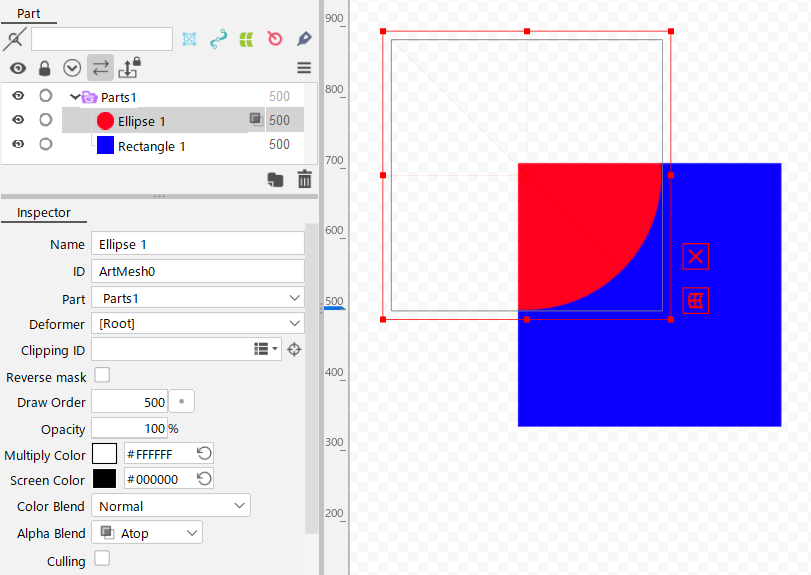Click the blue pen icon in Part panel
811x575 pixels.
tap(304, 39)
